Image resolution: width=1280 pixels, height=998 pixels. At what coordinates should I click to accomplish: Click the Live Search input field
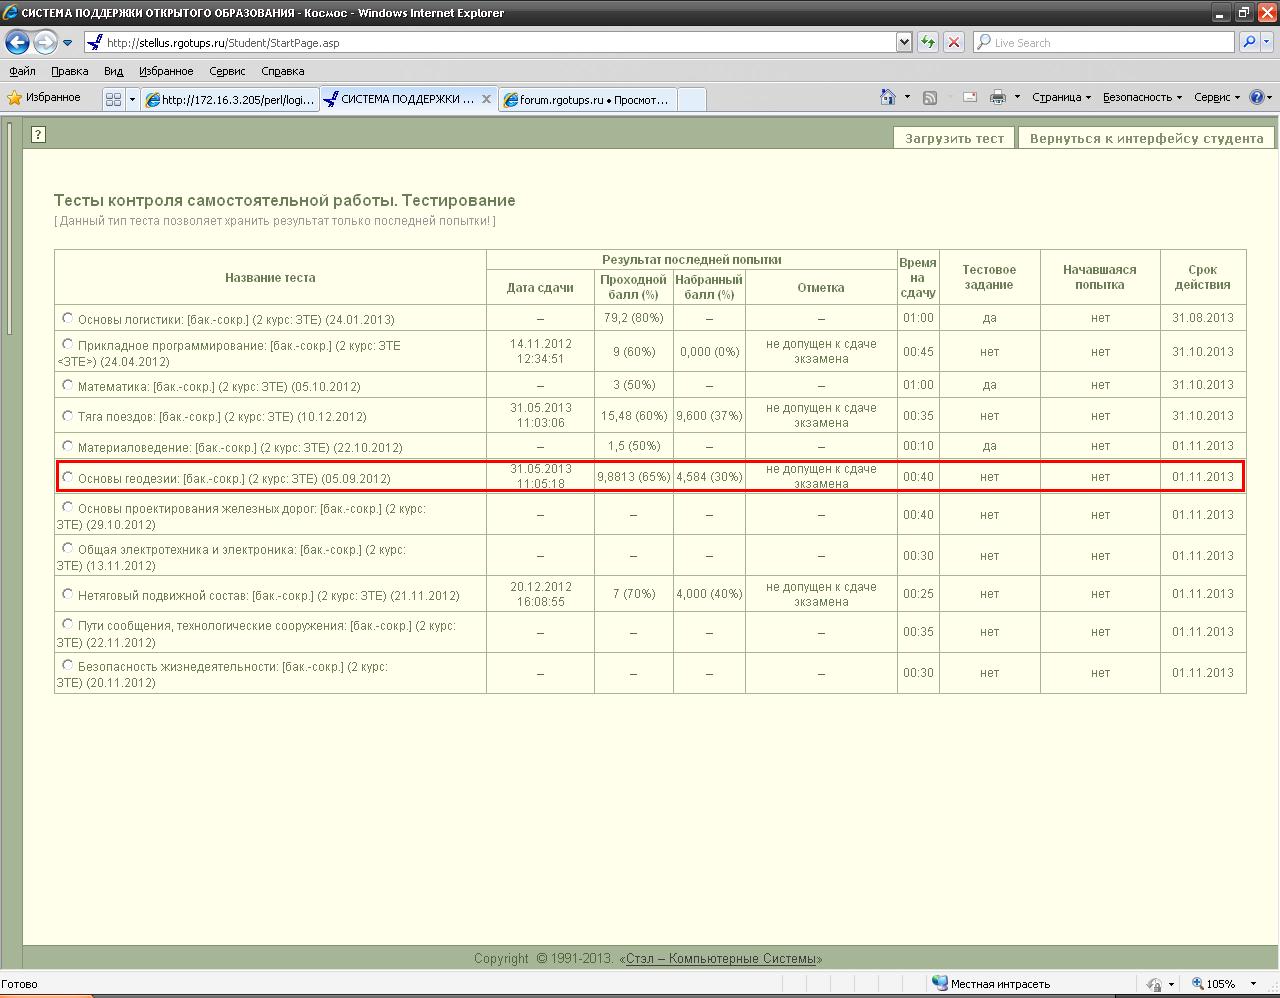coord(1110,42)
